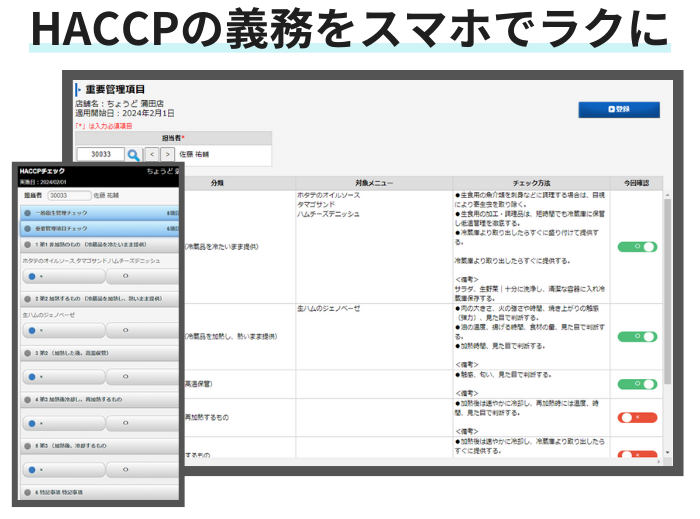Select × option under ホタテのオイルソース on phone
The height and width of the screenshot is (519, 700).
pos(63,276)
